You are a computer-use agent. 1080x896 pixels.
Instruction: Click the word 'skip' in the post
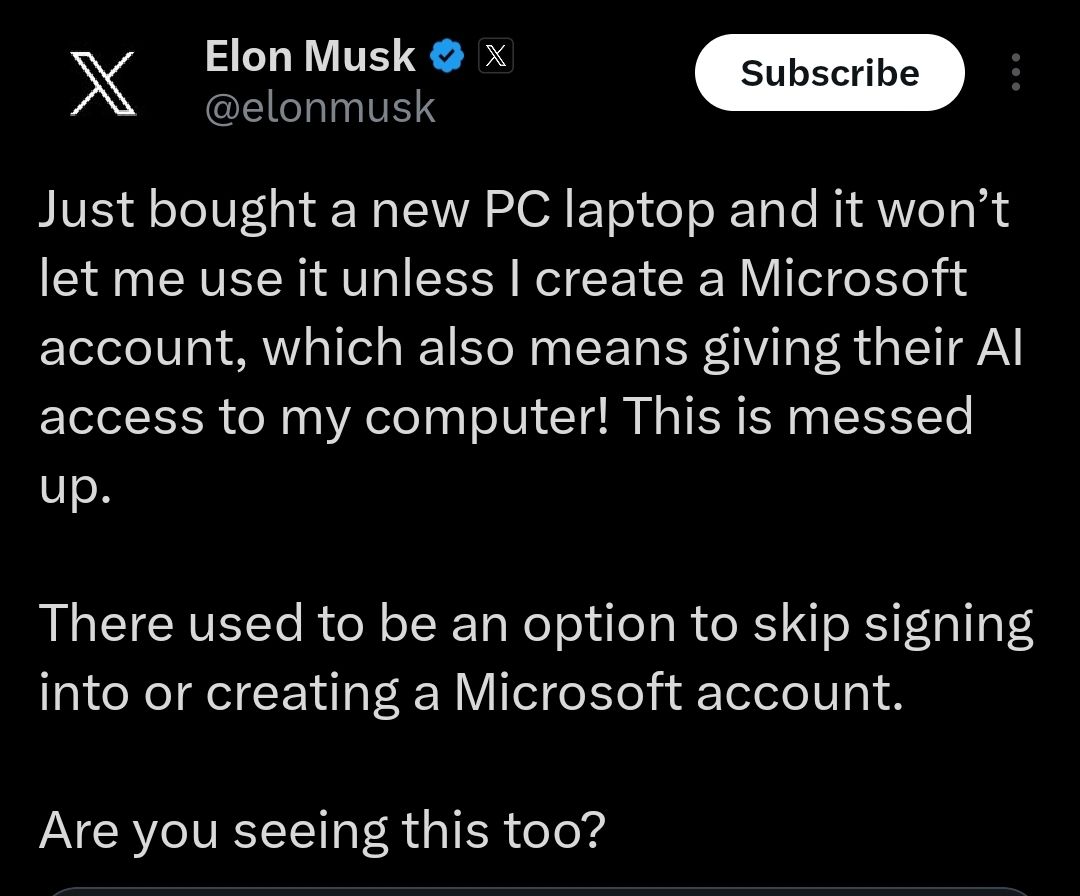801,626
